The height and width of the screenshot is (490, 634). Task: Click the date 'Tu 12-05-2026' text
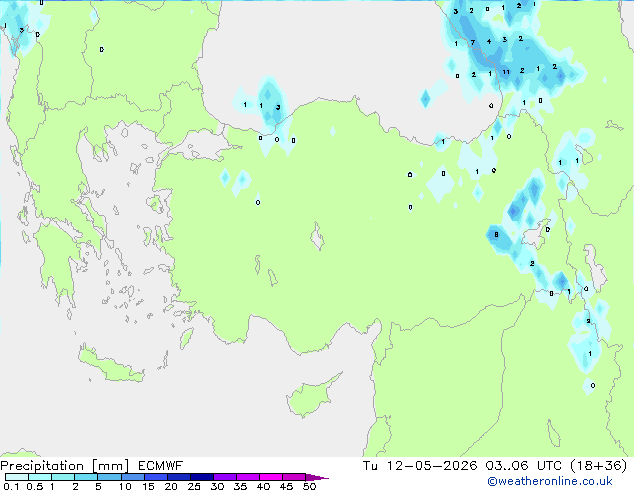pos(420,466)
